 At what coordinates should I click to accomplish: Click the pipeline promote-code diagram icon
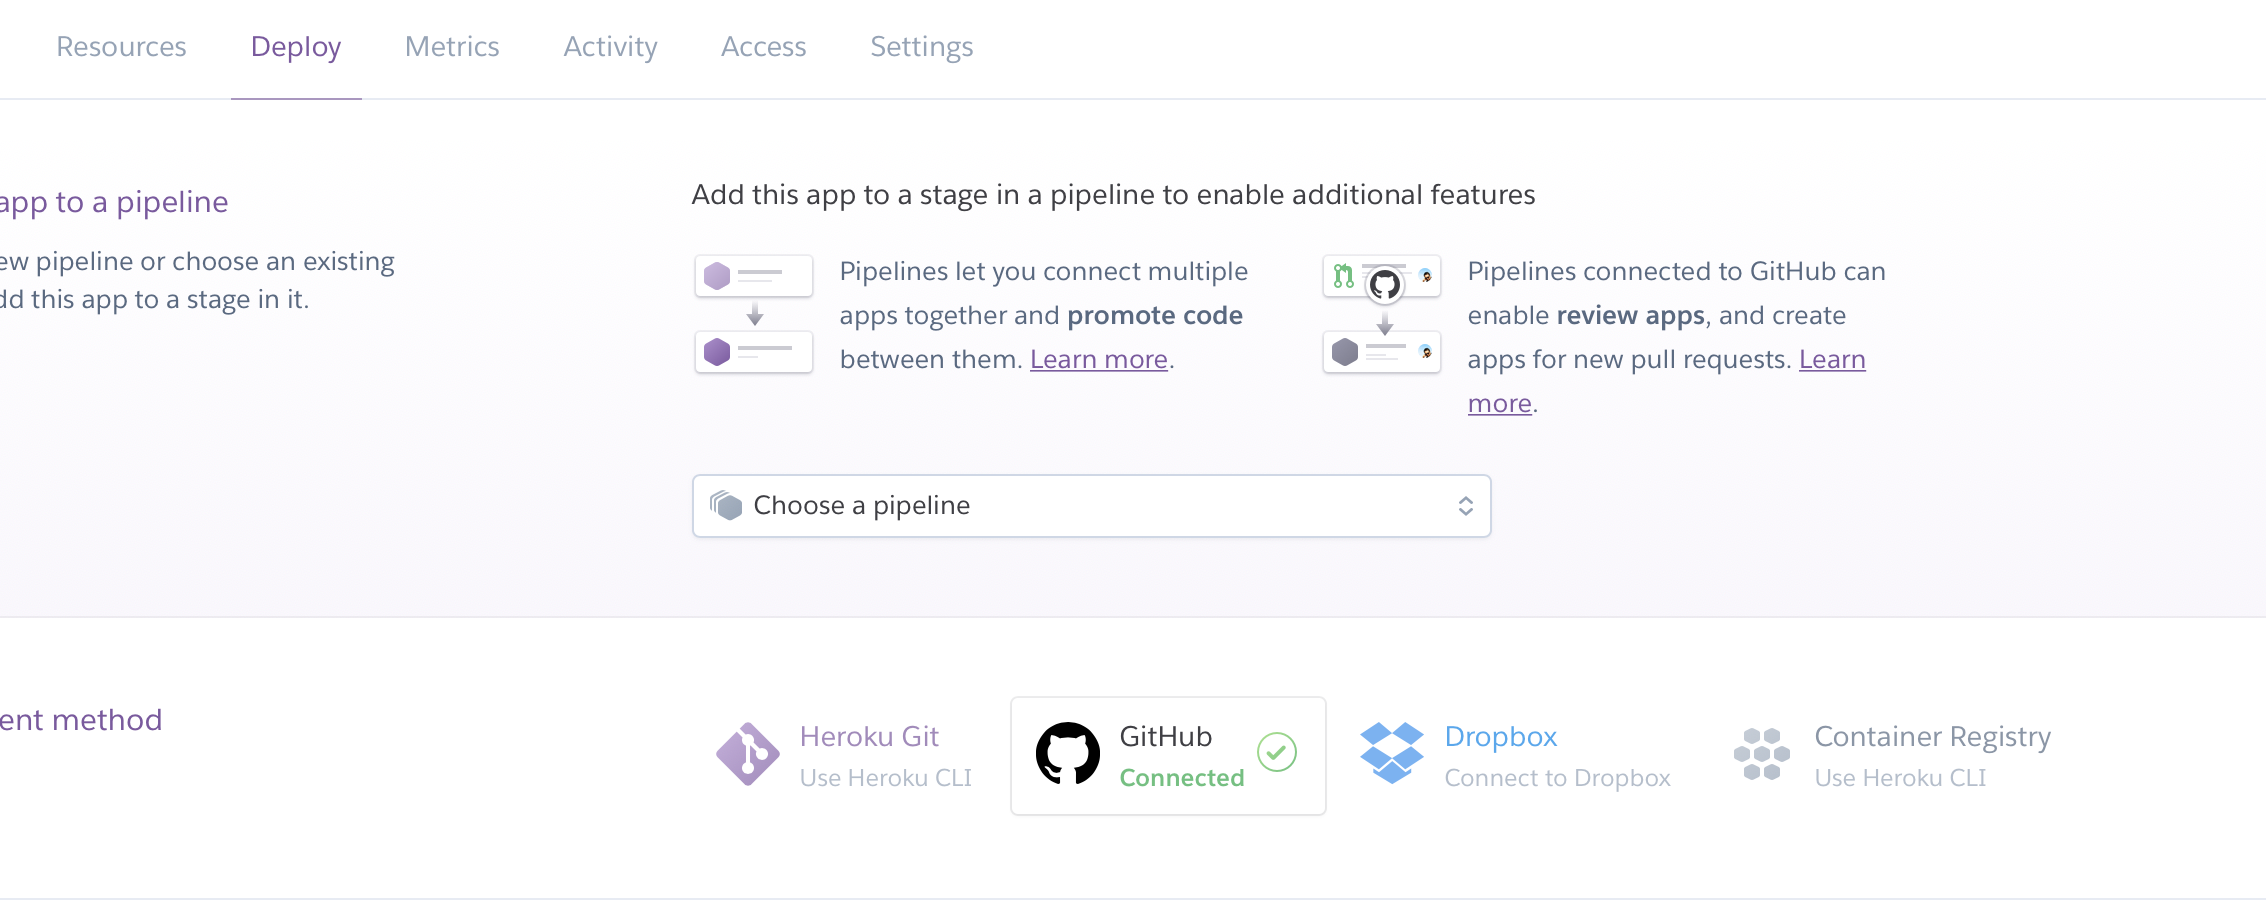(x=754, y=314)
